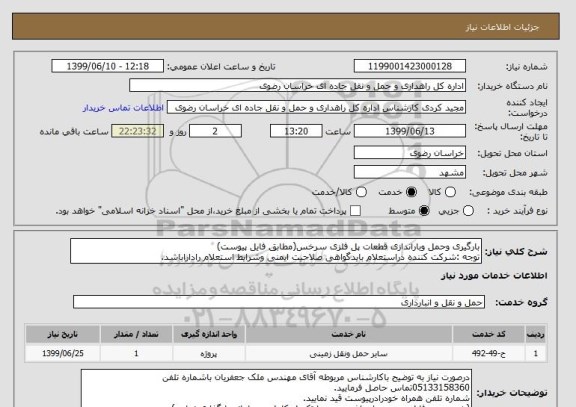Click the کد خدمت column header

pyautogui.click(x=489, y=334)
